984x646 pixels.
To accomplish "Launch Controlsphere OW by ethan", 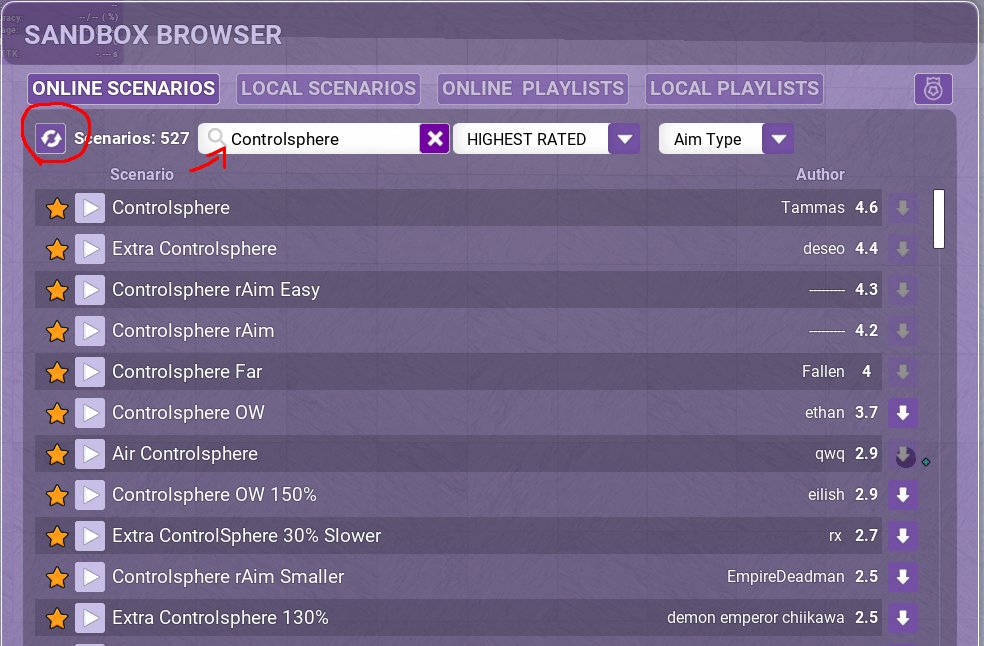I will click(x=90, y=413).
